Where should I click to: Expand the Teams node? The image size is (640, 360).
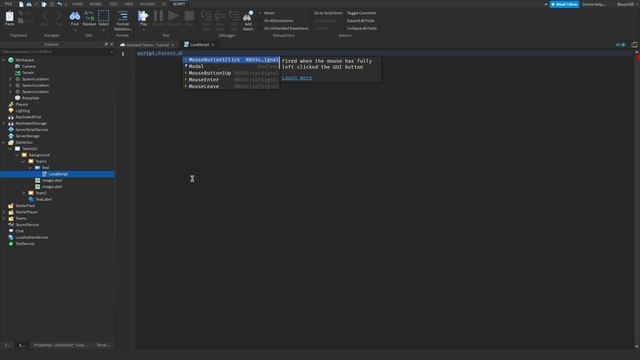click(4, 218)
